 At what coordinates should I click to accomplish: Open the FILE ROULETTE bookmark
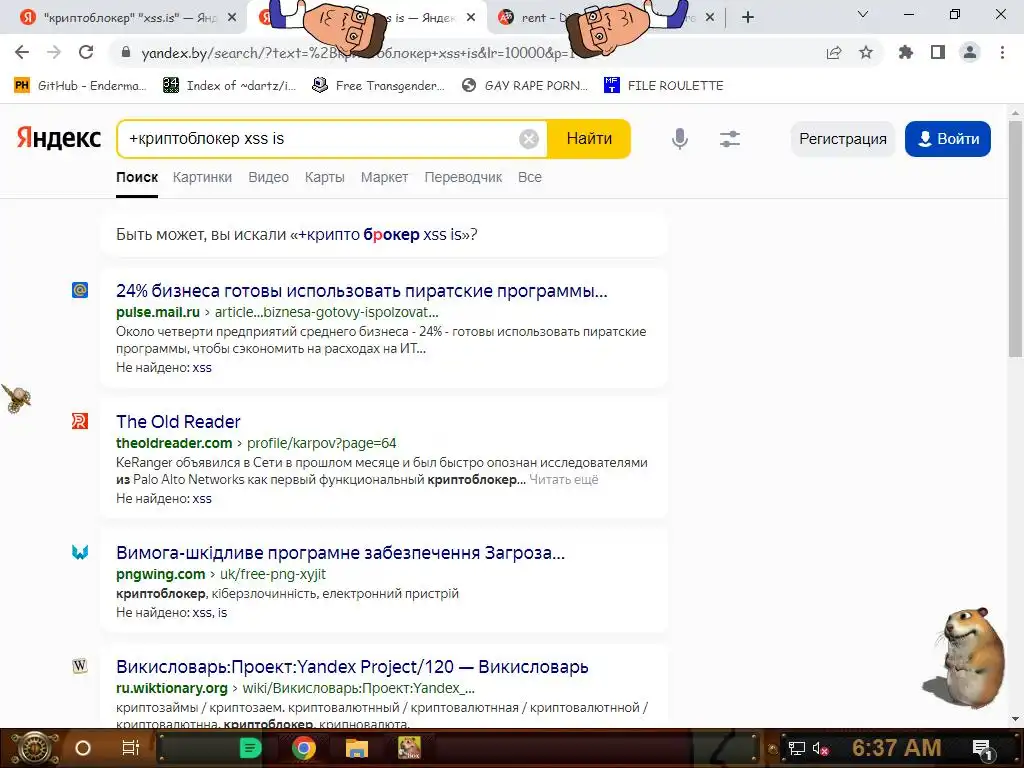pyautogui.click(x=664, y=86)
